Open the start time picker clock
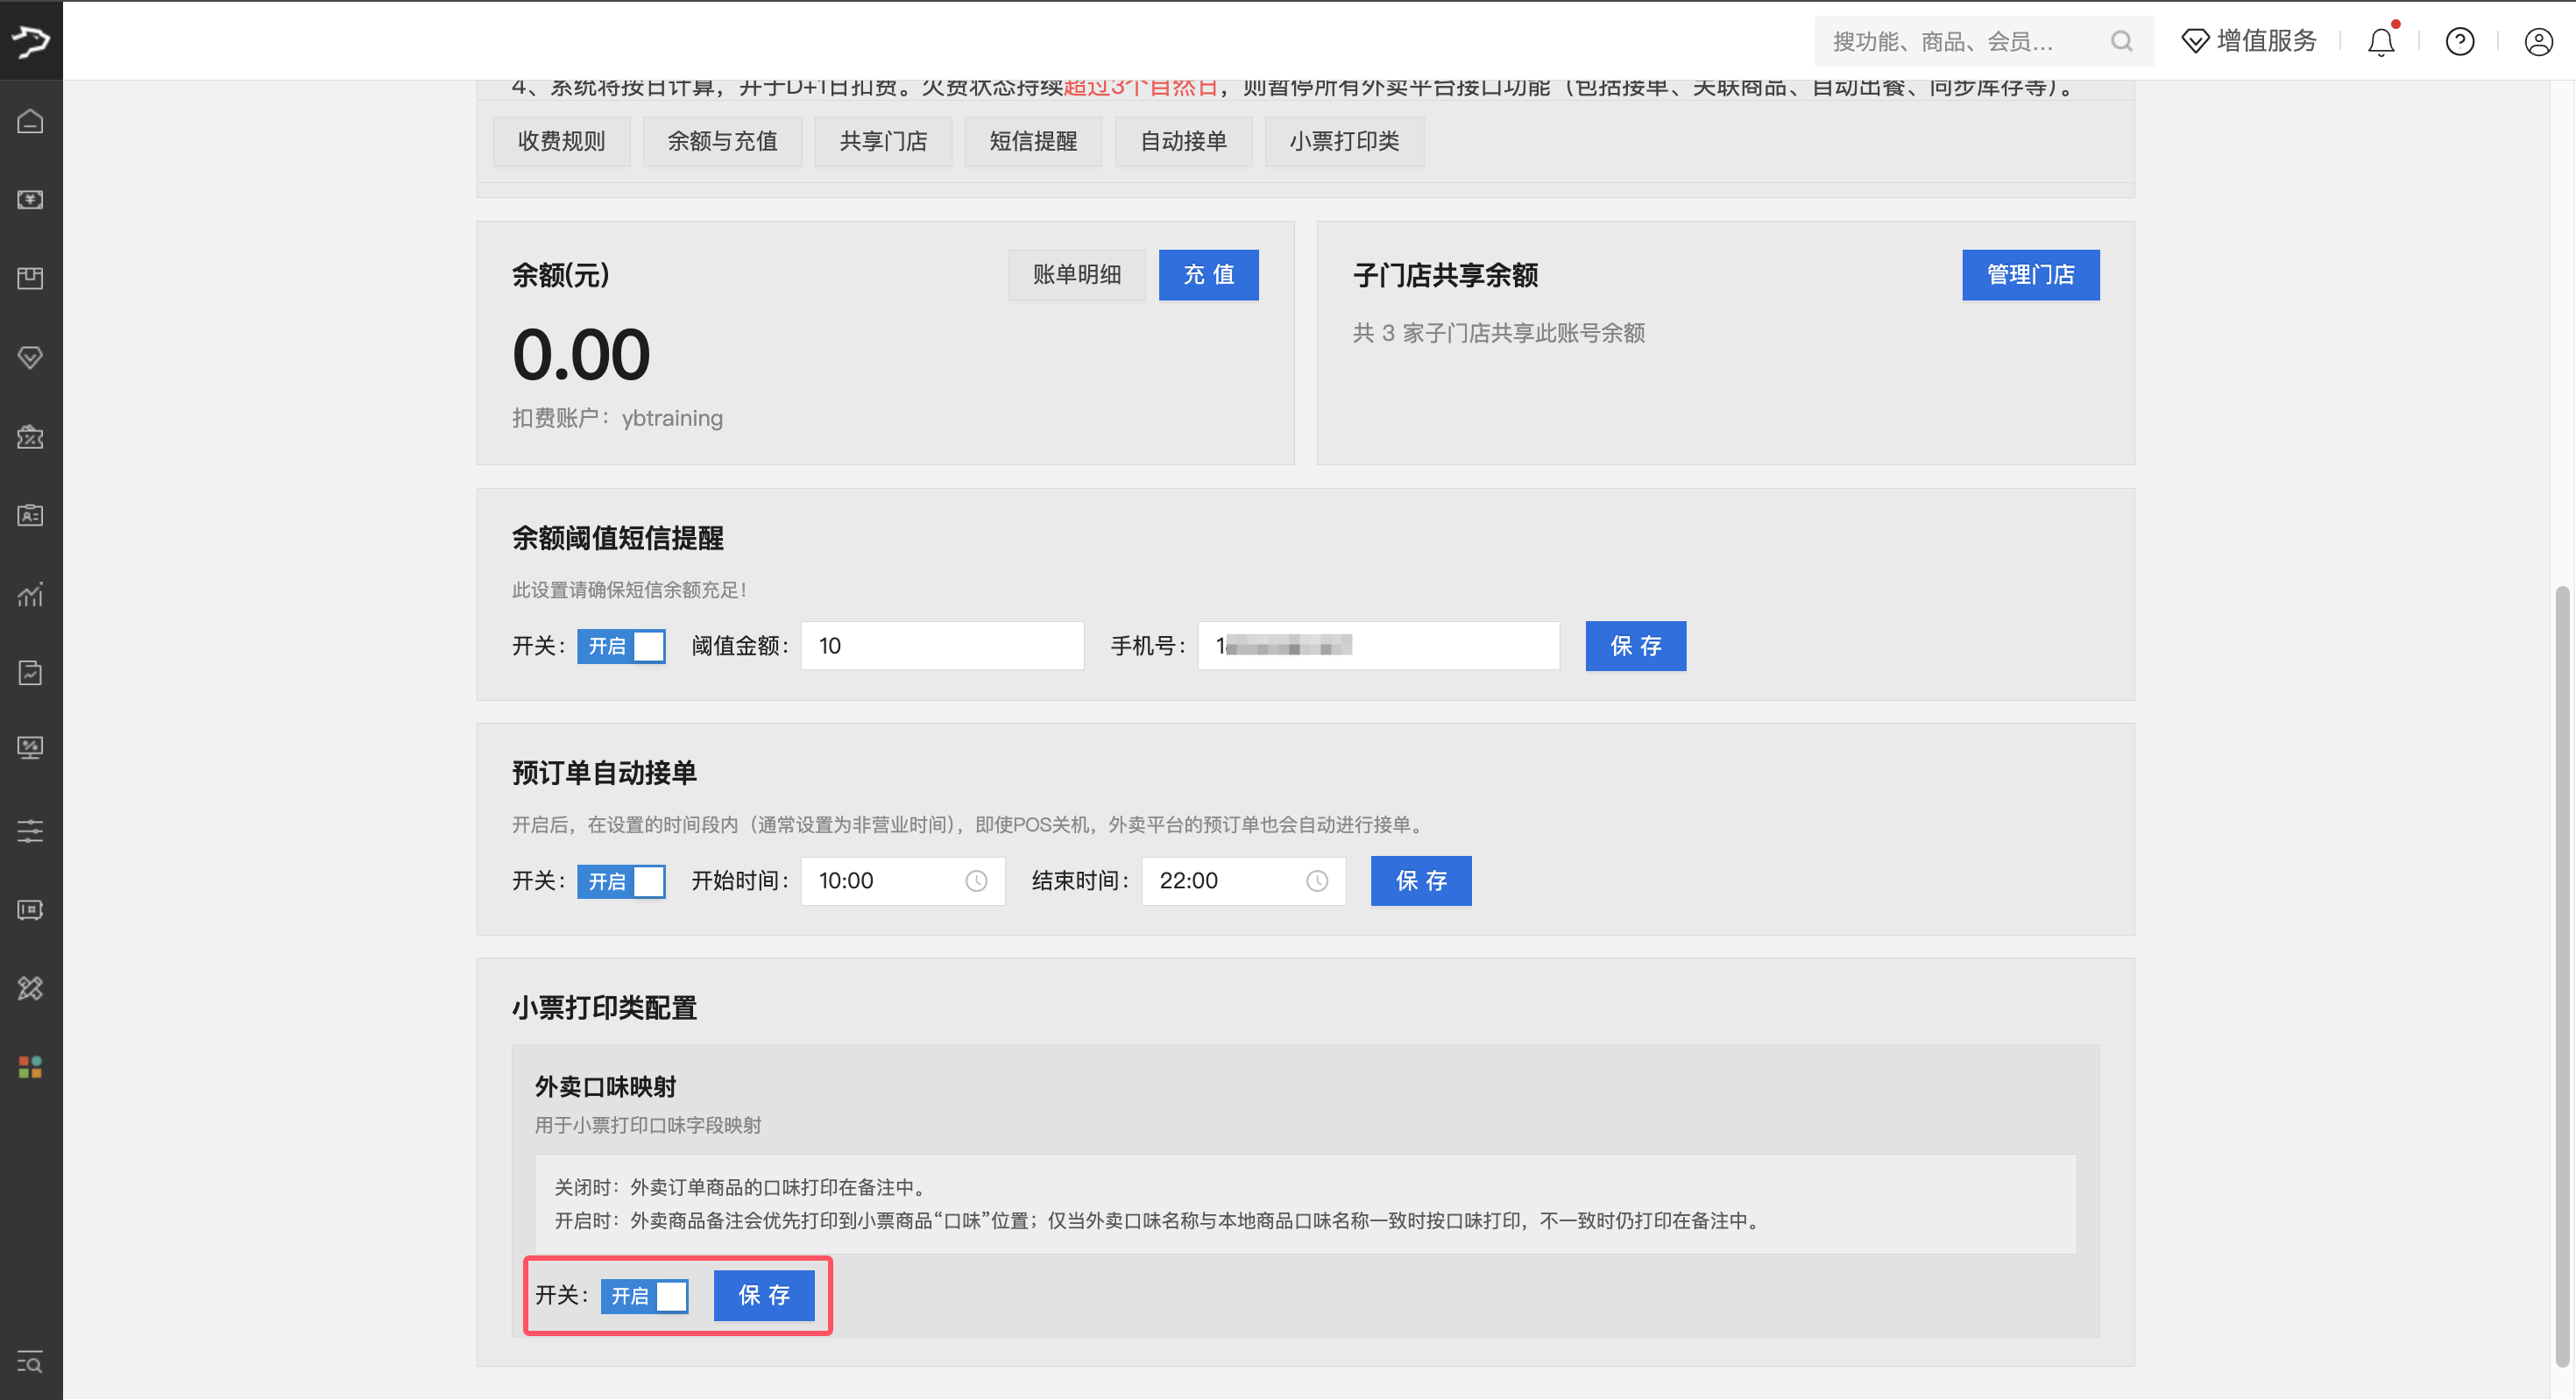Screen dimensions: 2576x1400 point(976,881)
